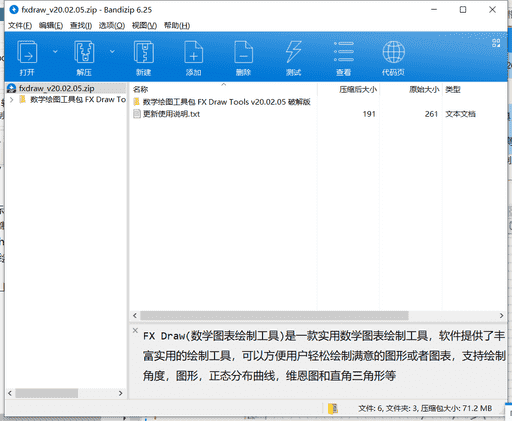Click the file list scroll left arrow
Image resolution: width=512 pixels, height=421 pixels.
tap(135, 316)
